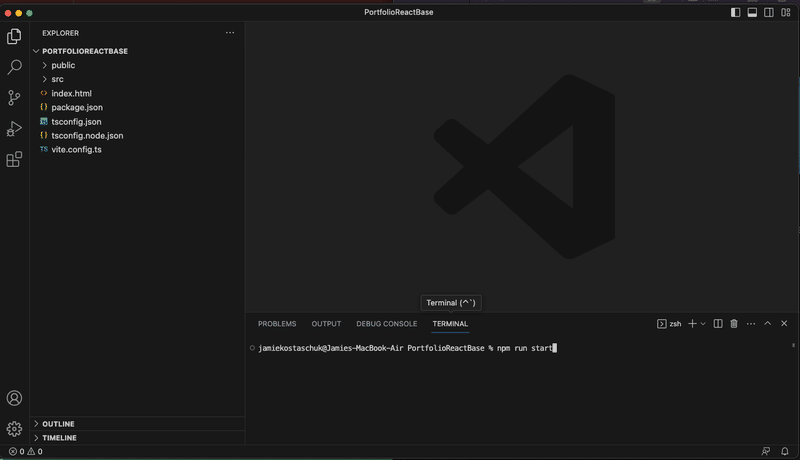Click warnings count in status bar
The image size is (800, 460).
pos(35,451)
